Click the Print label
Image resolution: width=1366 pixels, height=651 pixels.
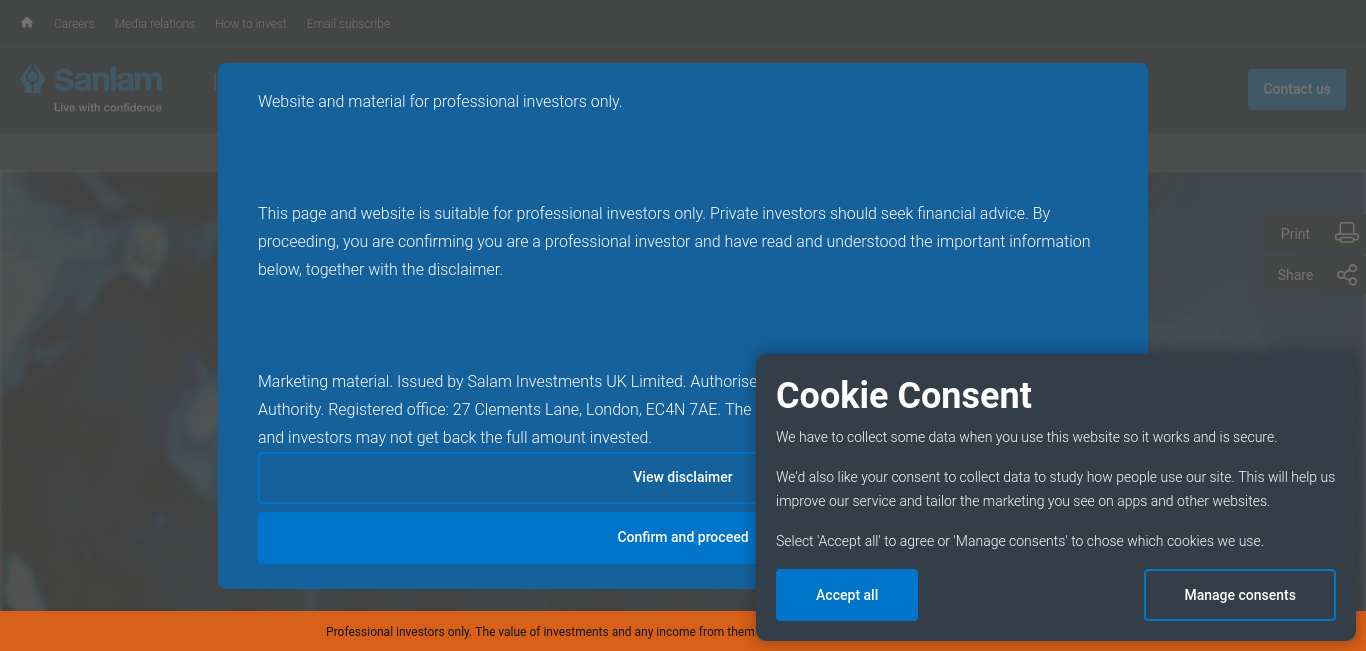click(1295, 234)
